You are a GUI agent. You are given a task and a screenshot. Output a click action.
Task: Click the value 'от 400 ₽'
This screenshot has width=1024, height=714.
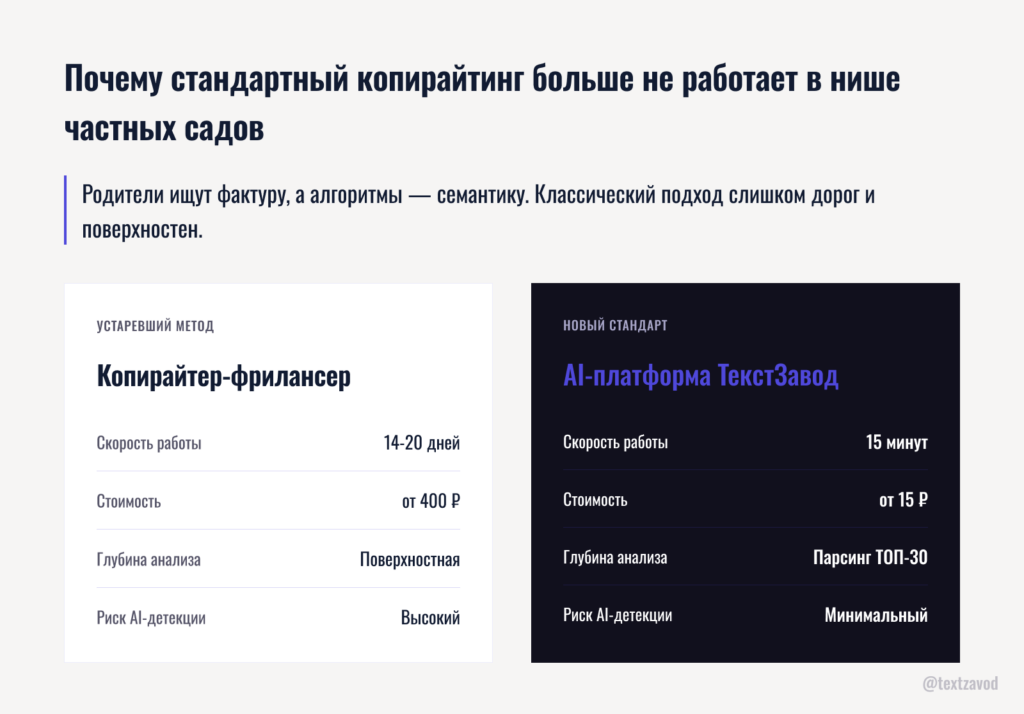pos(431,501)
